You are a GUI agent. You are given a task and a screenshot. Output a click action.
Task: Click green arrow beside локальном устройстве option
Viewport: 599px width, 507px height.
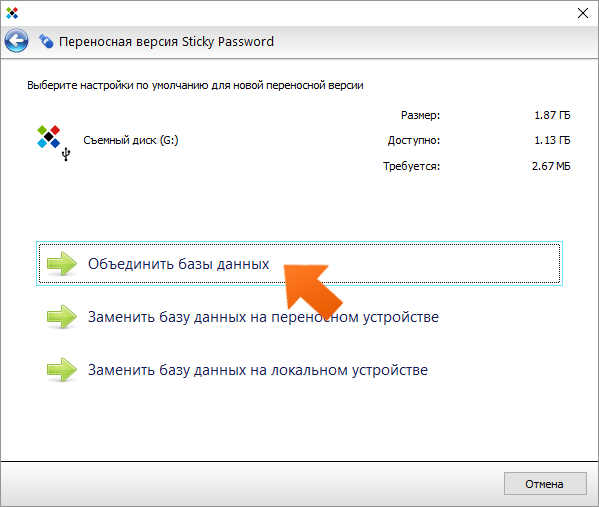point(62,370)
